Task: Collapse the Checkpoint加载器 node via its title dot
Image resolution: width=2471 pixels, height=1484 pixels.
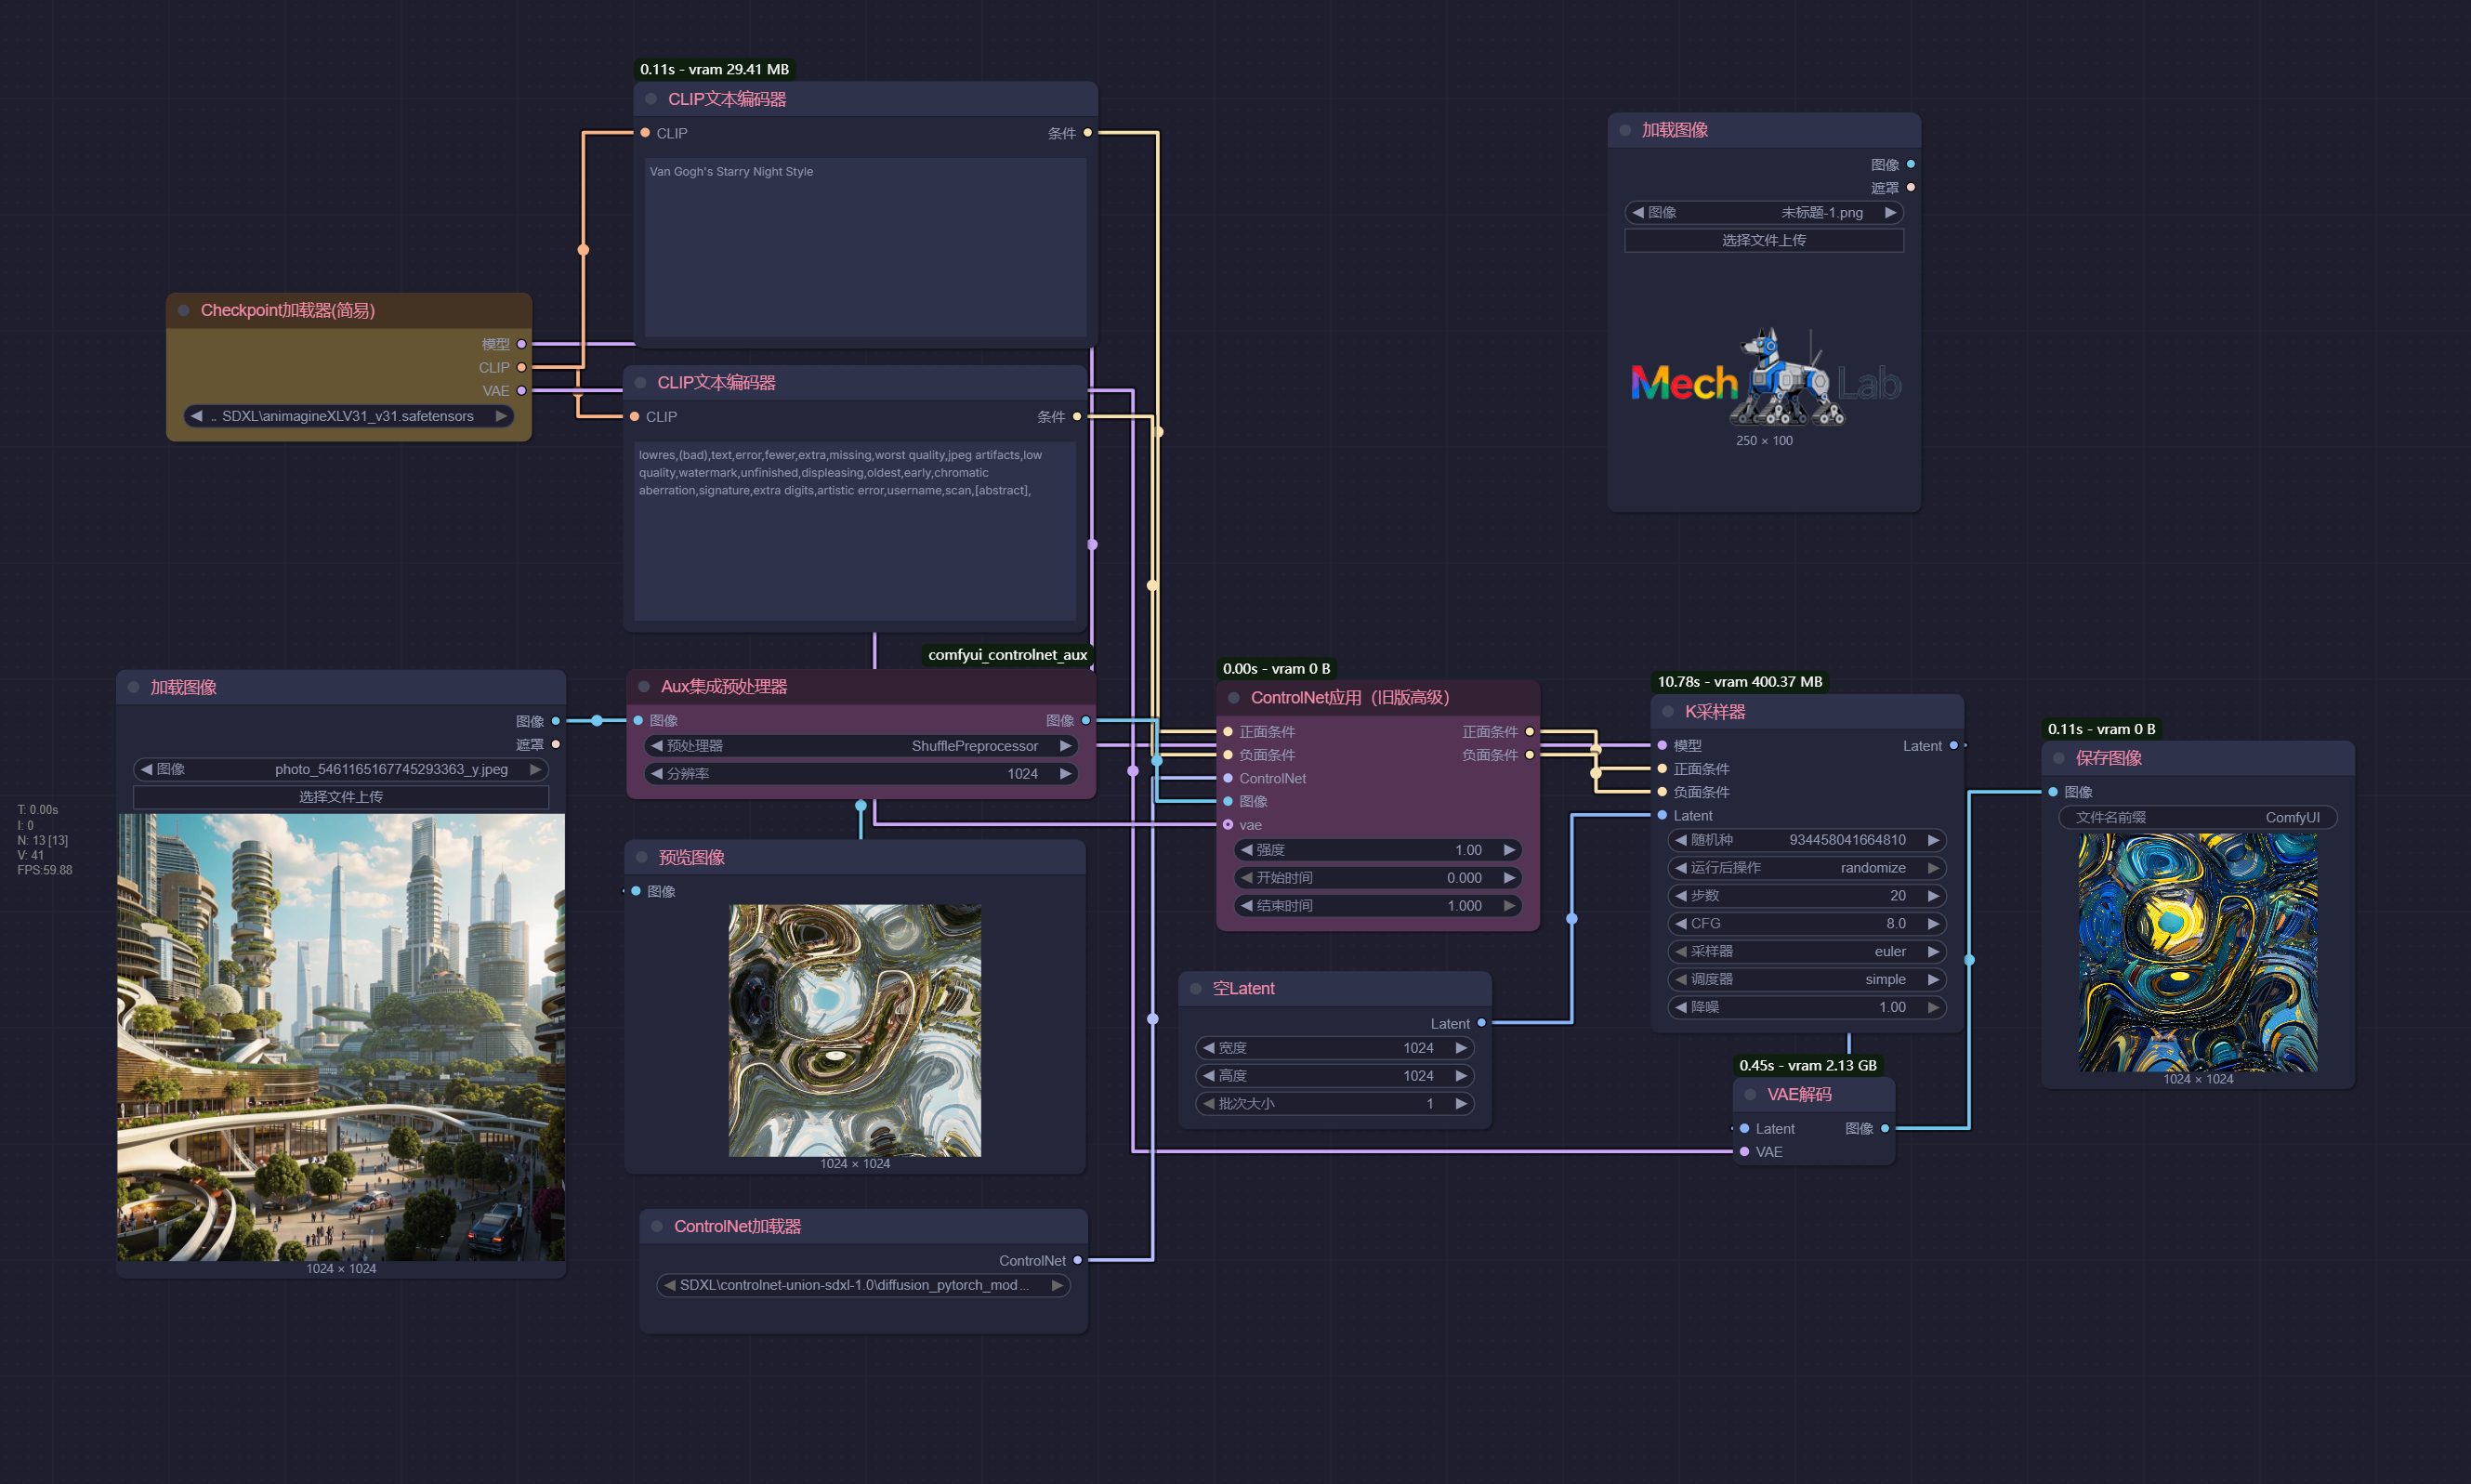Action: point(184,310)
